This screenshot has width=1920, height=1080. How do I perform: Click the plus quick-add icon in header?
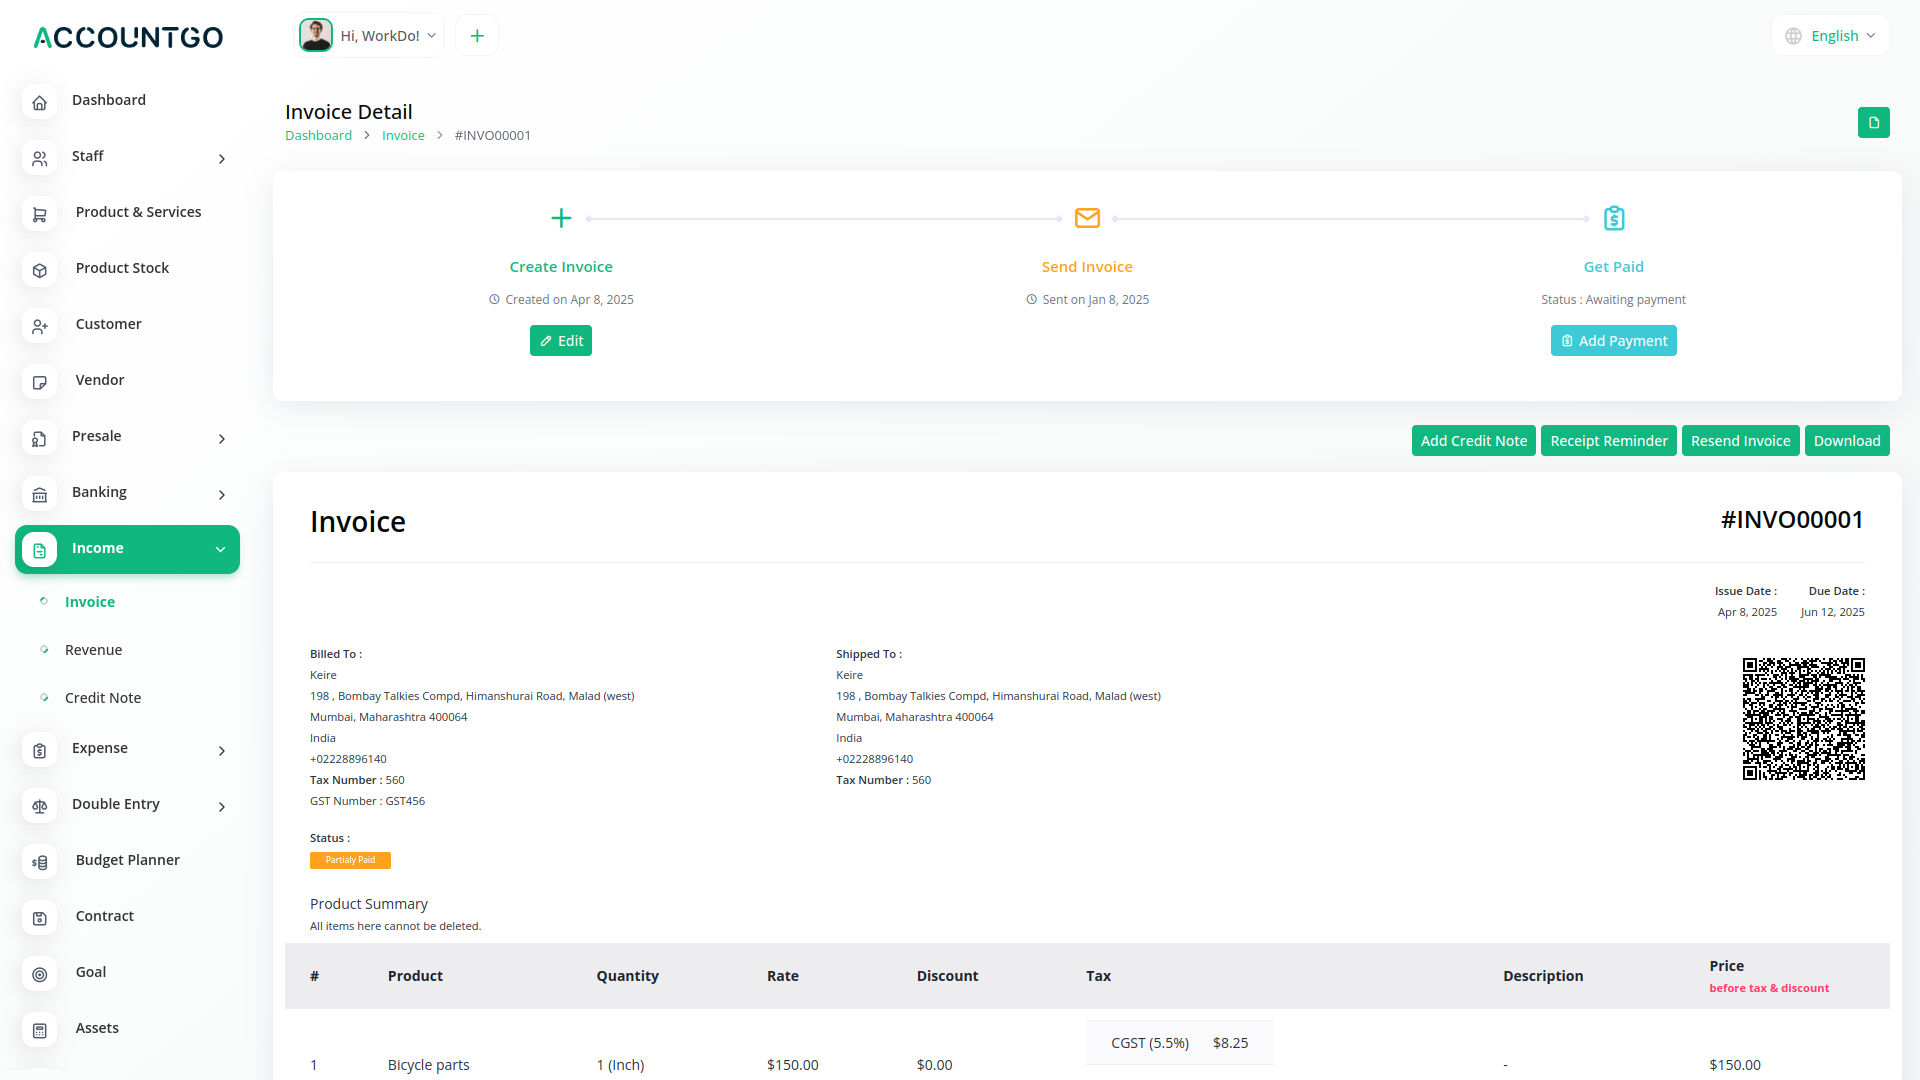(x=477, y=36)
